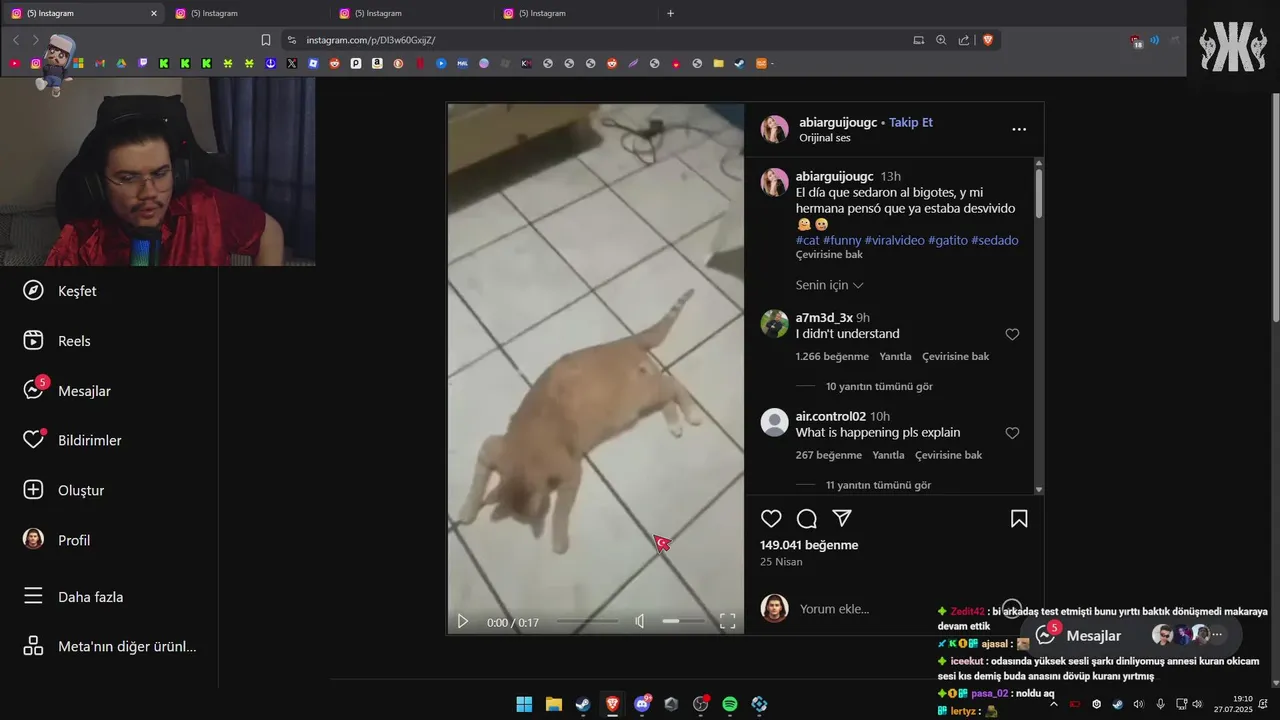This screenshot has width=1280, height=720.
Task: Click 1.266 beğenme on a7m3d_3x comment
Action: [x=832, y=357]
